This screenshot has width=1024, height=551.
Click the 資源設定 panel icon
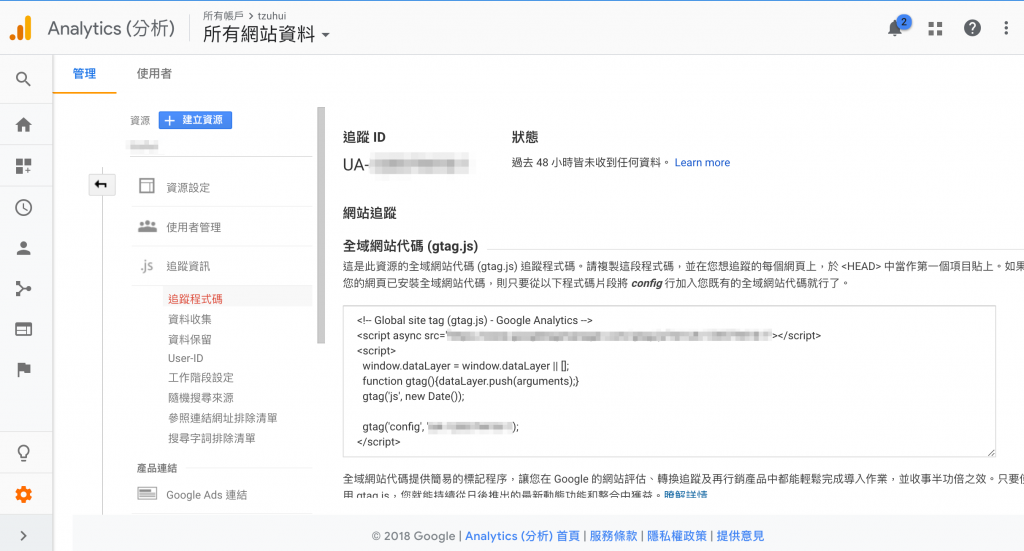(147, 186)
